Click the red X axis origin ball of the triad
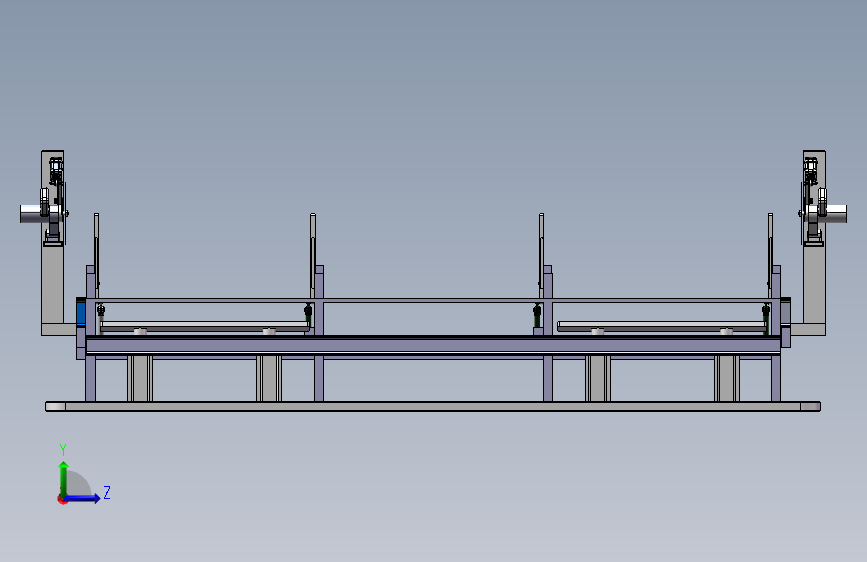Viewport: 867px width, 562px height. click(x=61, y=499)
